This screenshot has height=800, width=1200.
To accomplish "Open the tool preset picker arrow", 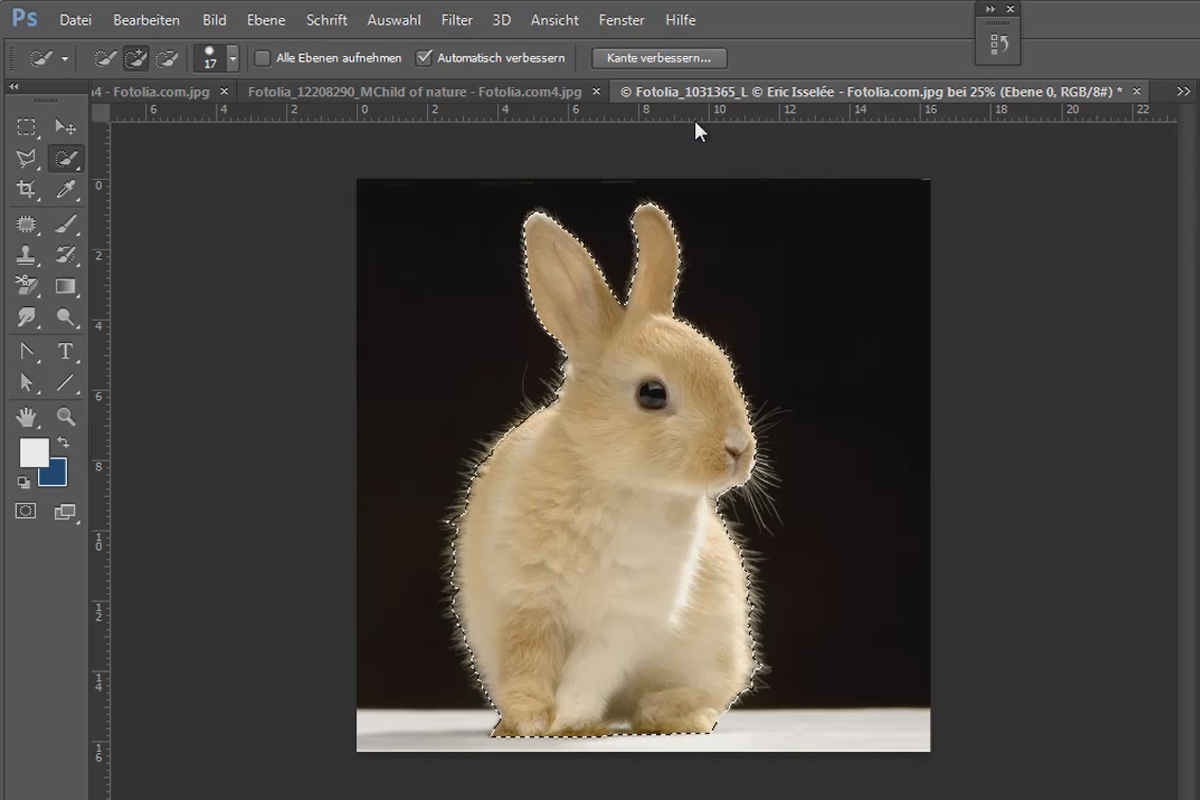I will [65, 59].
